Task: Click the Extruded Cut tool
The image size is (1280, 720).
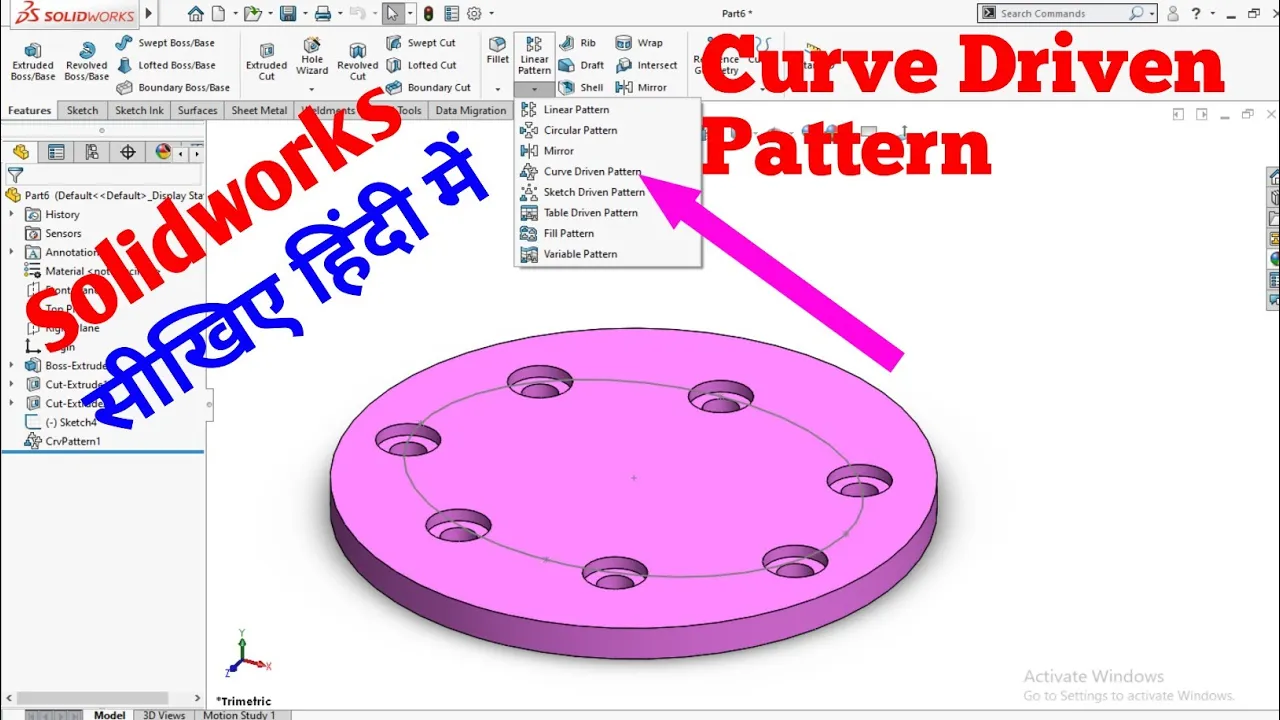Action: (x=266, y=62)
